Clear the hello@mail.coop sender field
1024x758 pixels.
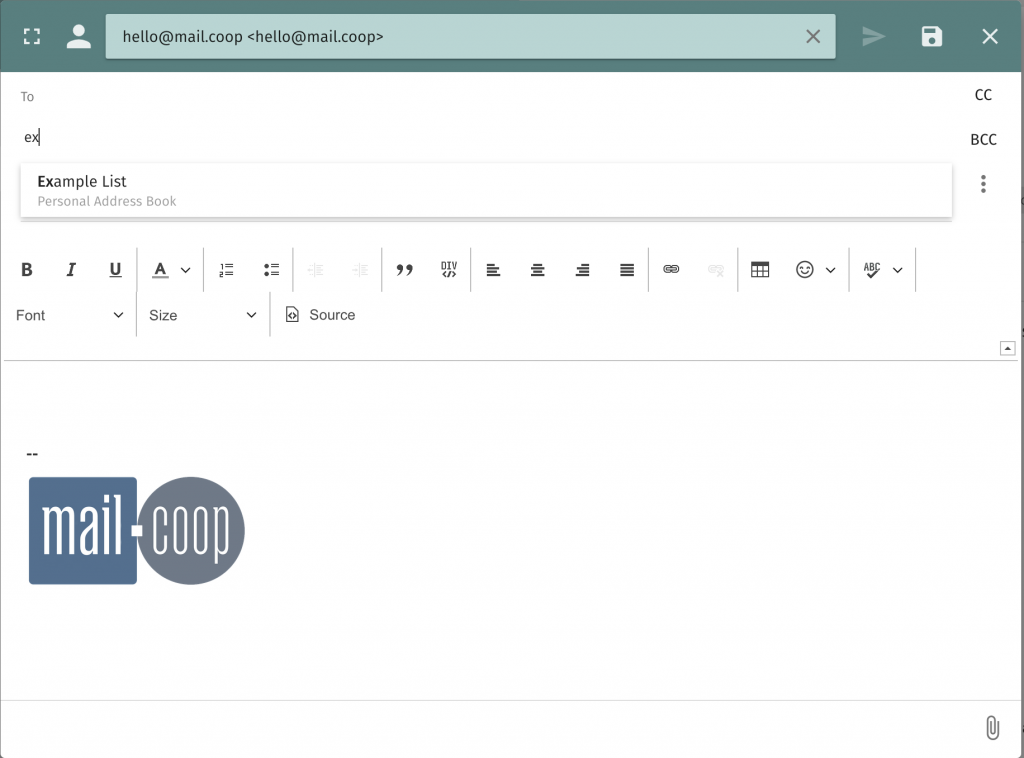coord(812,37)
